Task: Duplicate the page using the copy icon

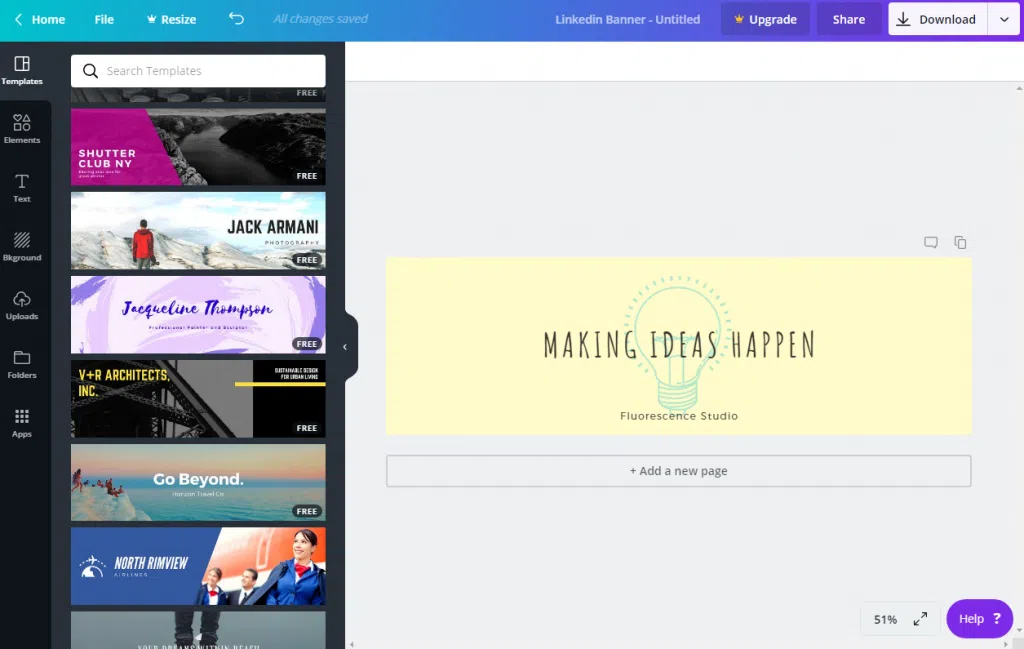Action: [960, 242]
